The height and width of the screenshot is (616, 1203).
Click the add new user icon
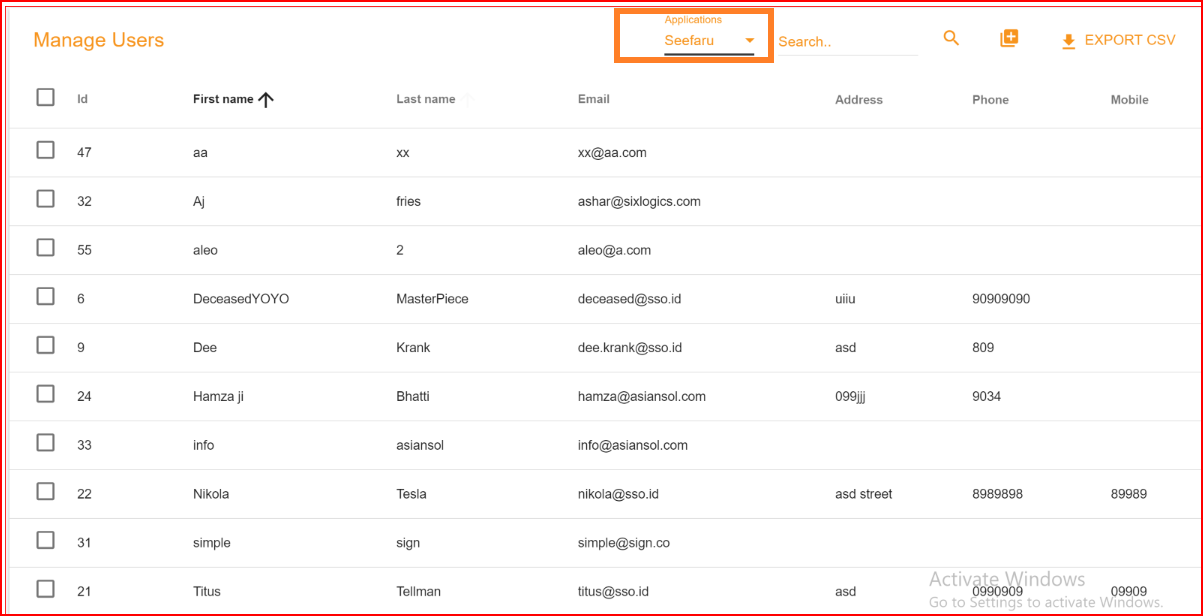(x=1009, y=38)
